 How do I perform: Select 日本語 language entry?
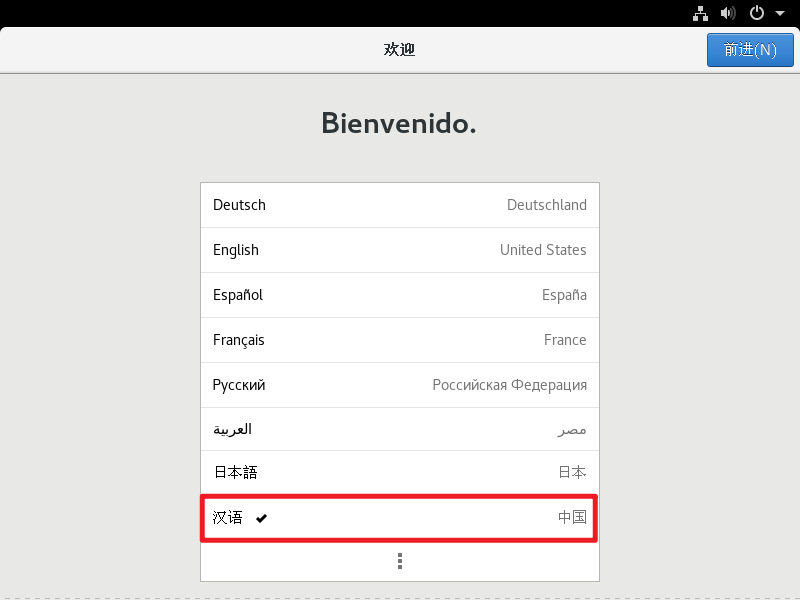click(400, 472)
